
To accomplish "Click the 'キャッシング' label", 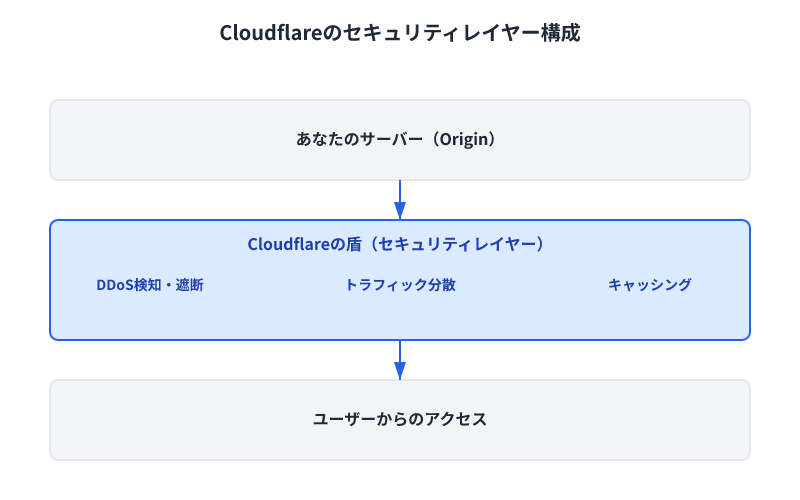I will coord(649,285).
